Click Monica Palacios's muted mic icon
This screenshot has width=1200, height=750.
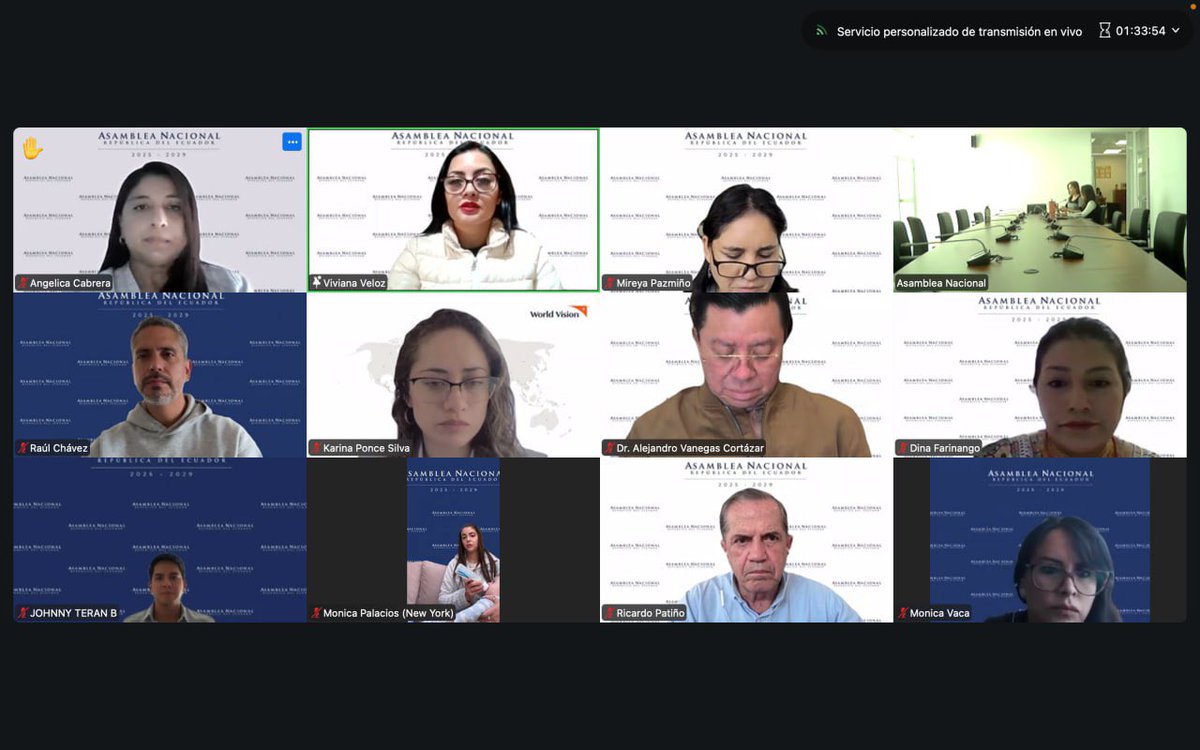316,613
